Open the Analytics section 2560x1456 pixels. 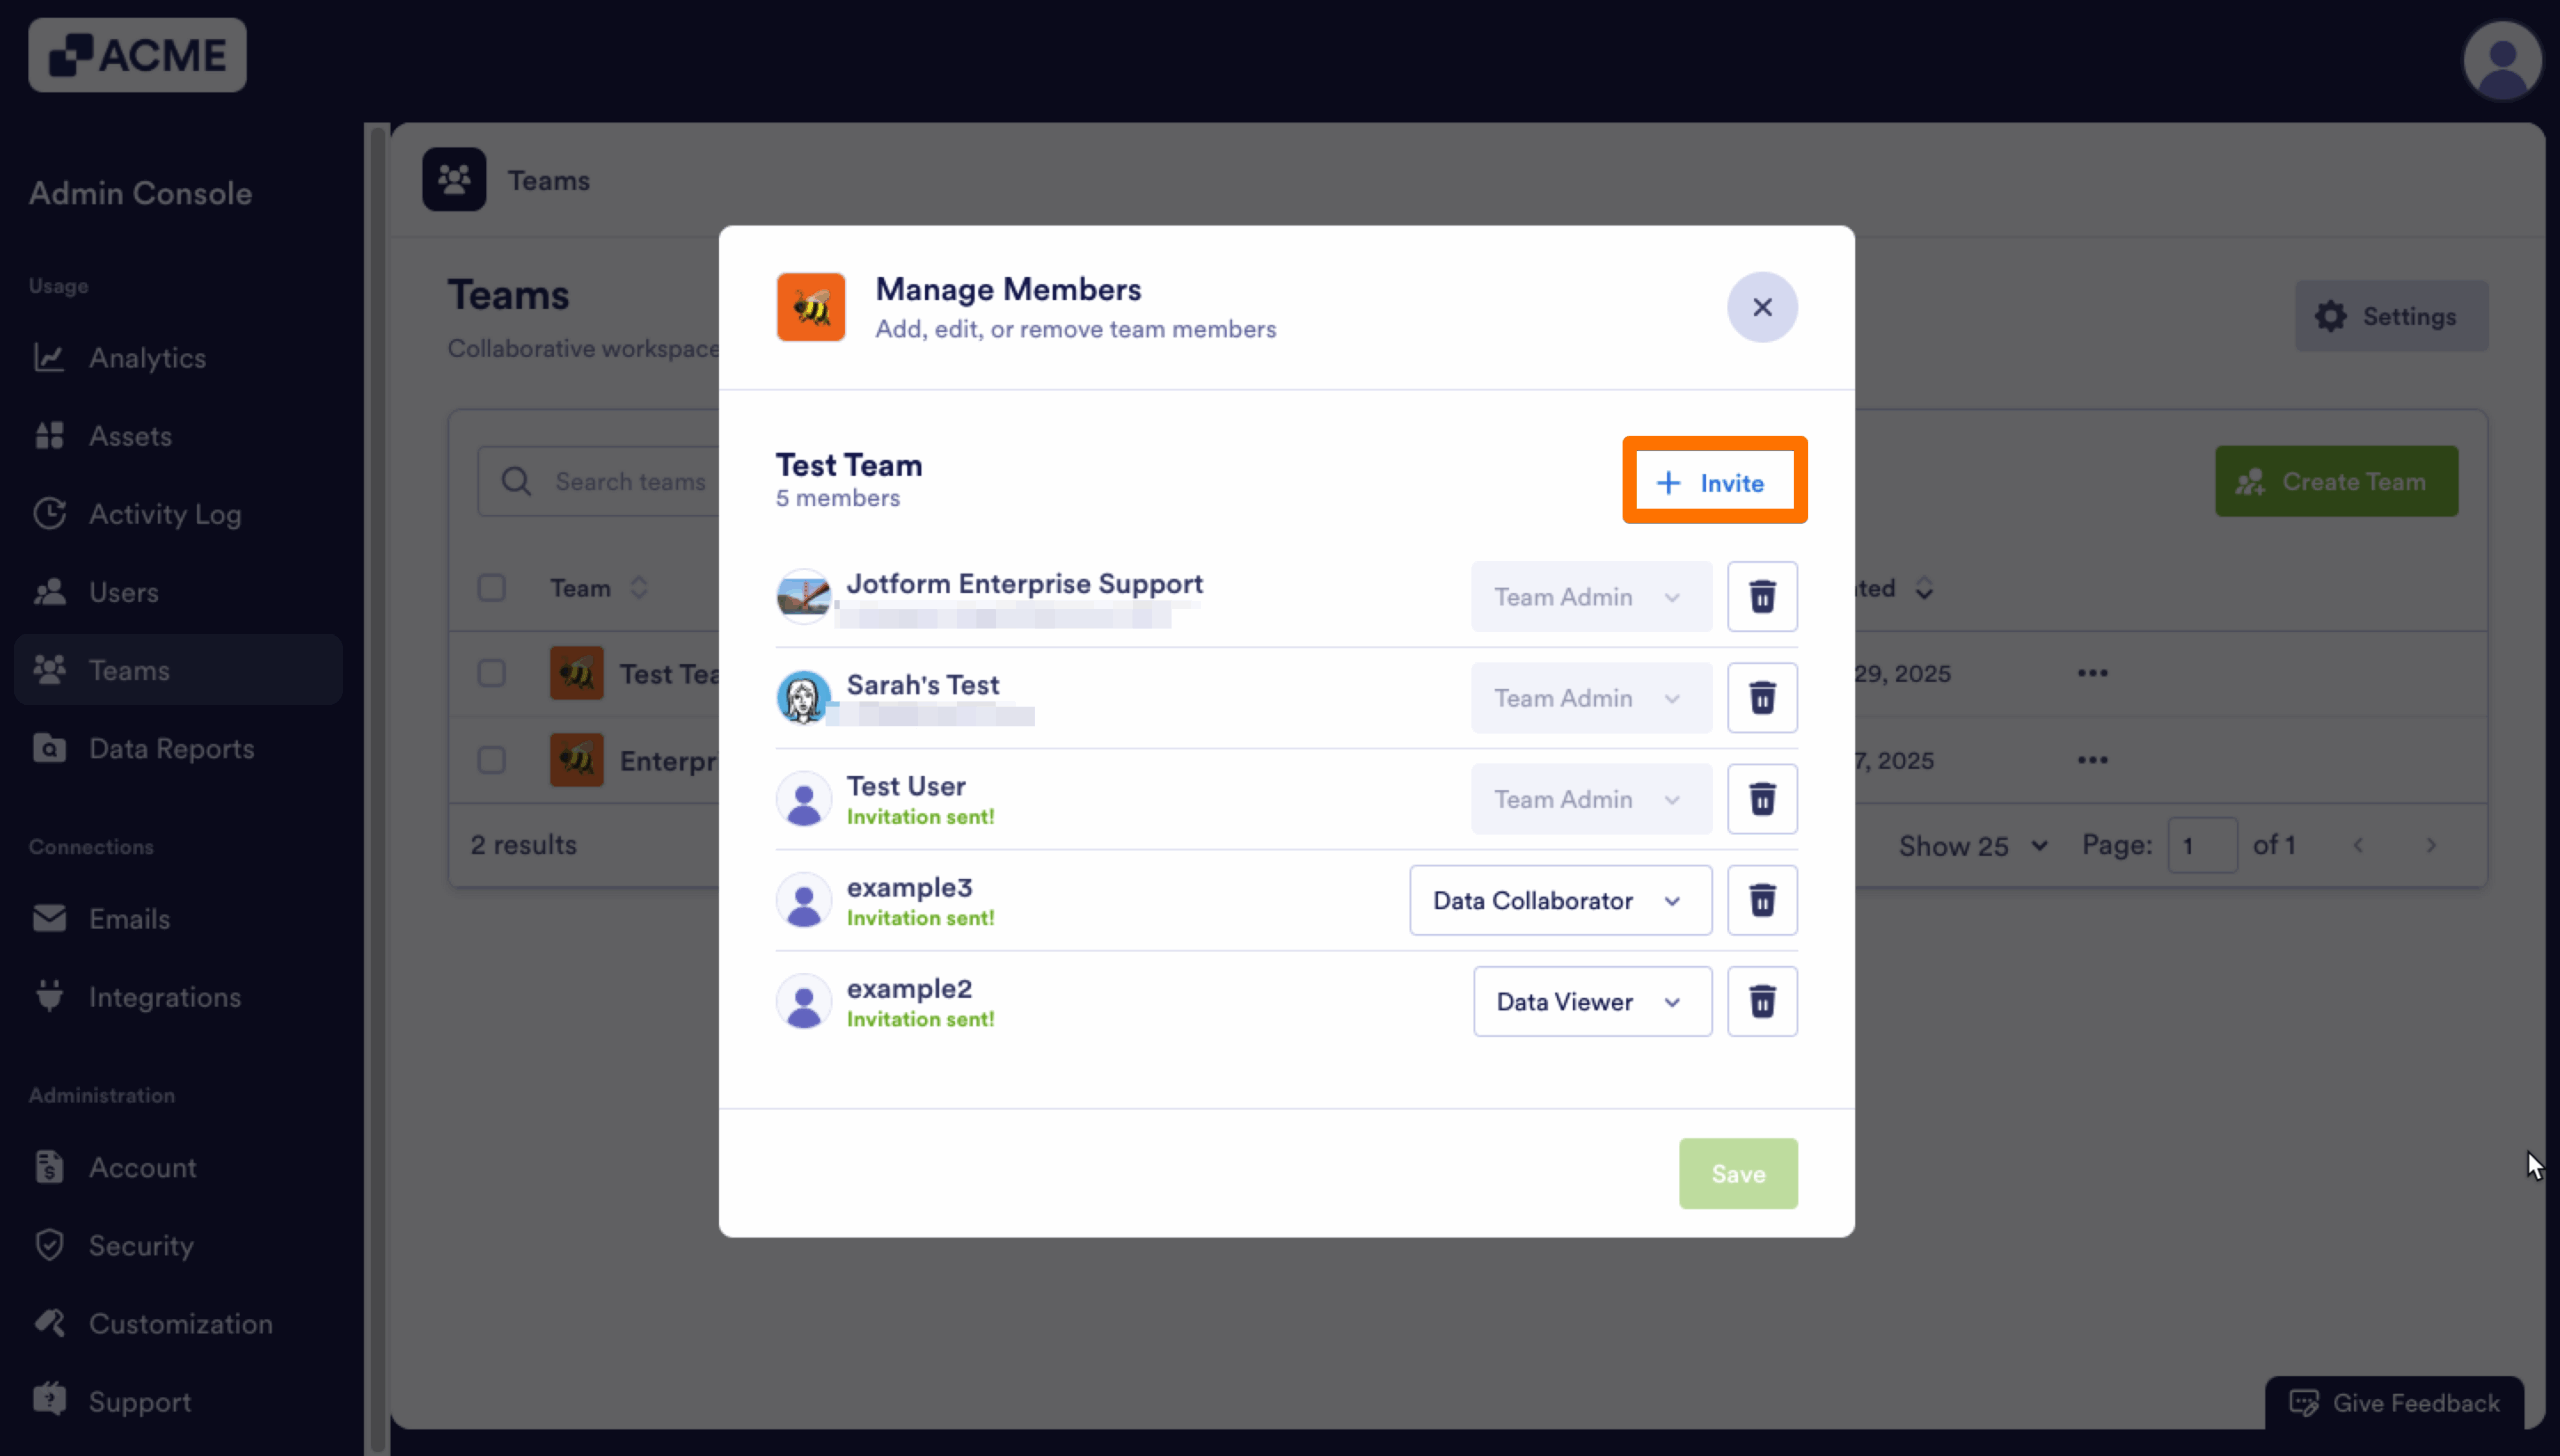pos(147,357)
